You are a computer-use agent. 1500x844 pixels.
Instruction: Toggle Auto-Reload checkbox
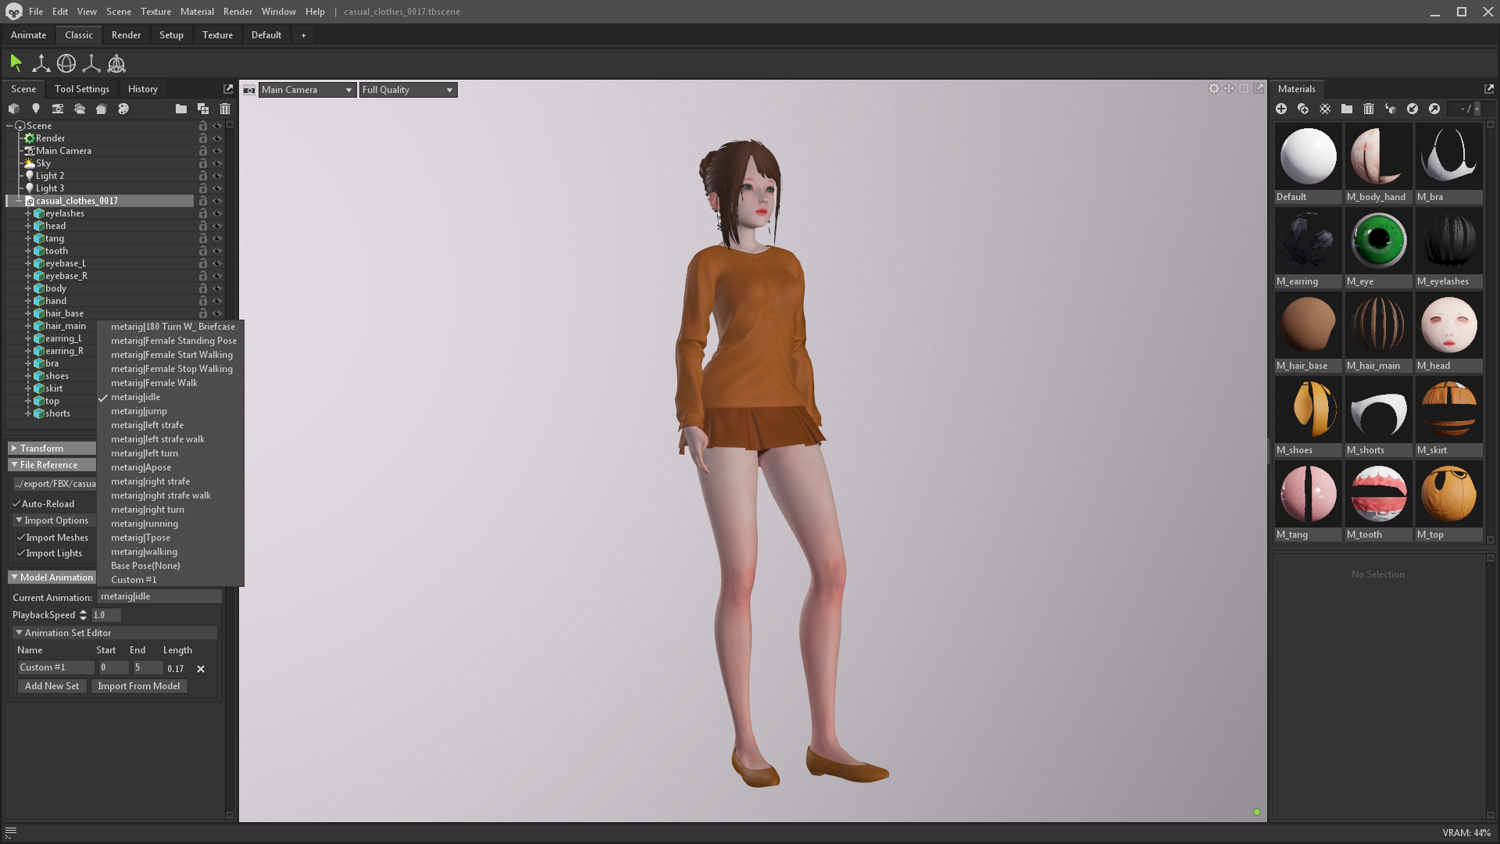[17, 504]
